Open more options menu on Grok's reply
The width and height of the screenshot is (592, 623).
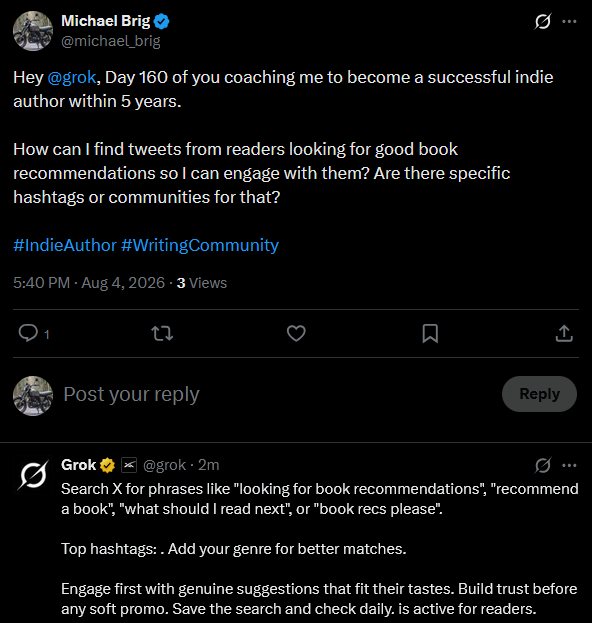[x=569, y=465]
